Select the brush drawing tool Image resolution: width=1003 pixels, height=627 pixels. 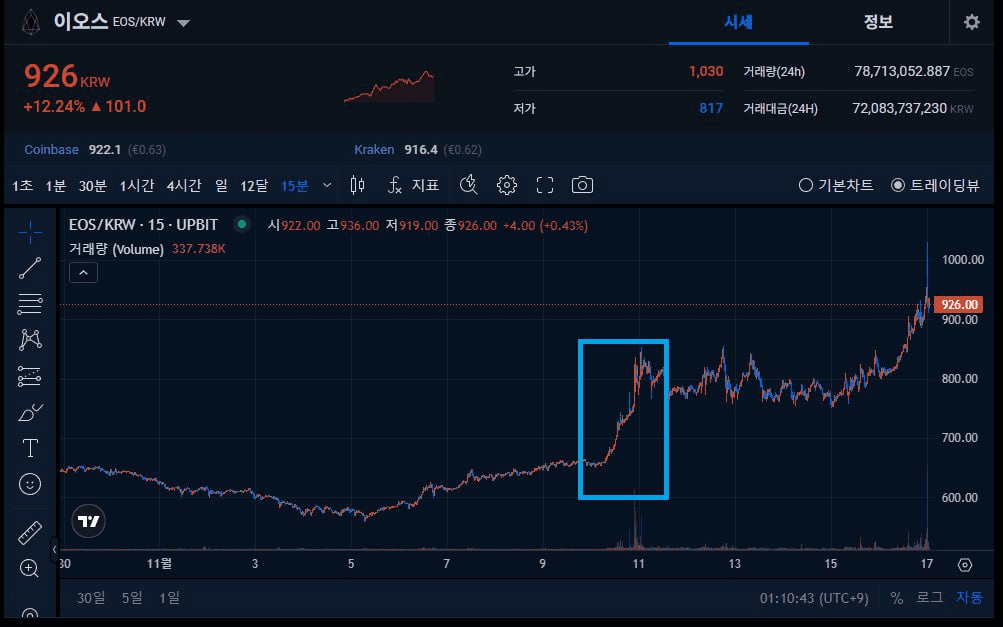[x=30, y=413]
